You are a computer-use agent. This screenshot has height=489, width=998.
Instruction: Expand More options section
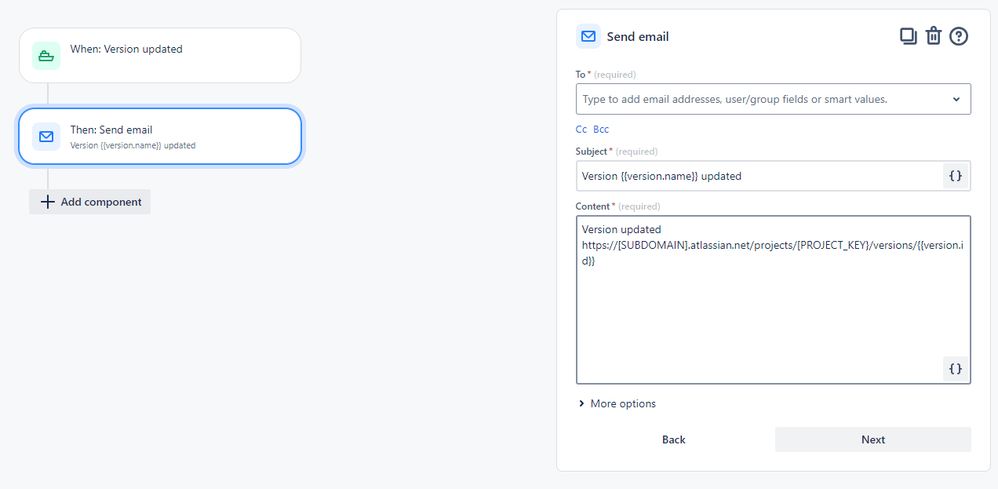point(617,404)
